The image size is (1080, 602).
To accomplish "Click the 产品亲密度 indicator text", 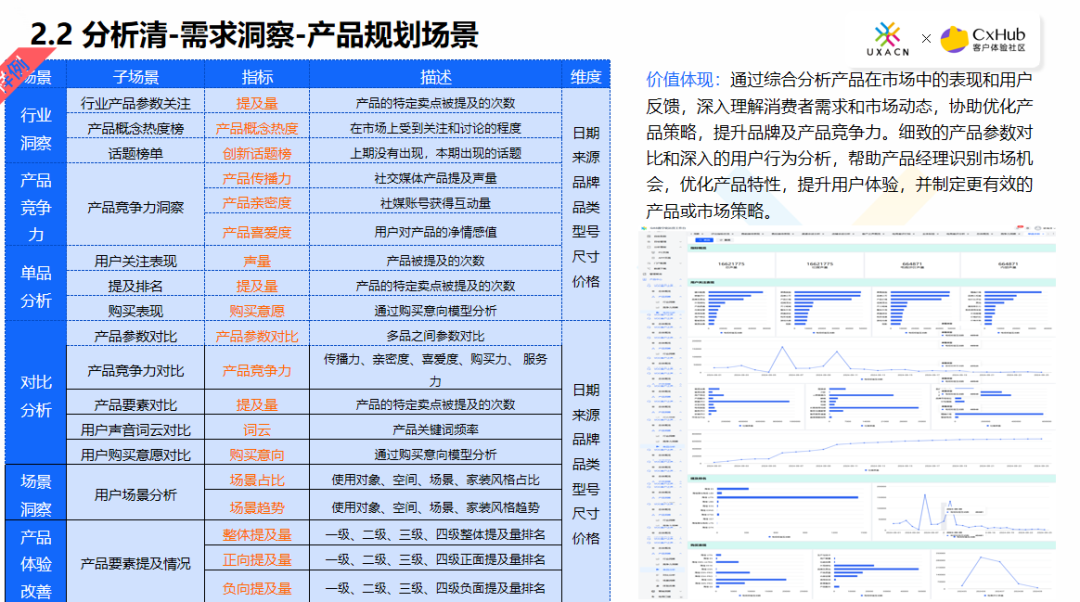I will coord(257,203).
